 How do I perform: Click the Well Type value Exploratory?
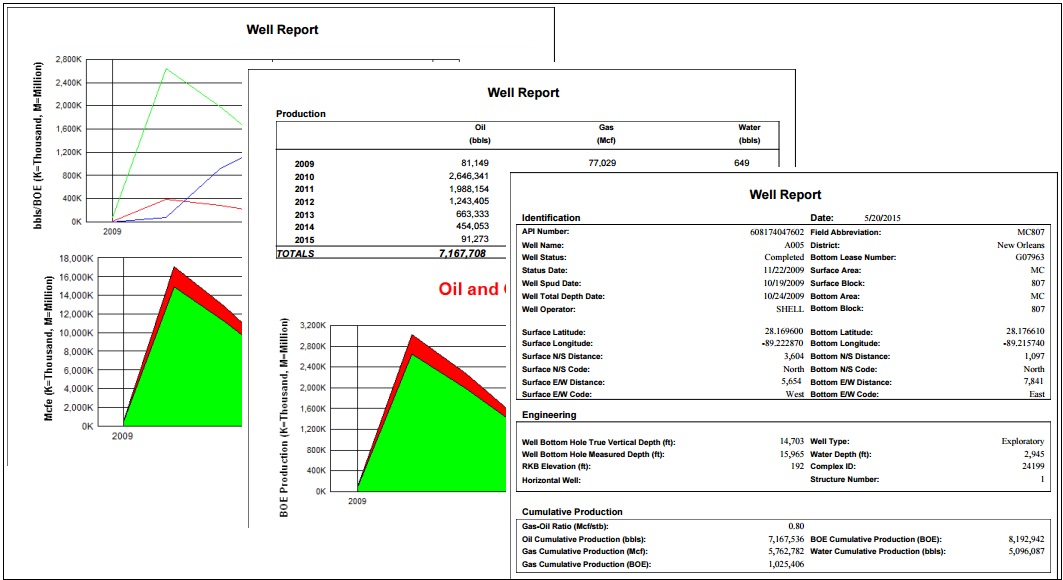click(1023, 441)
